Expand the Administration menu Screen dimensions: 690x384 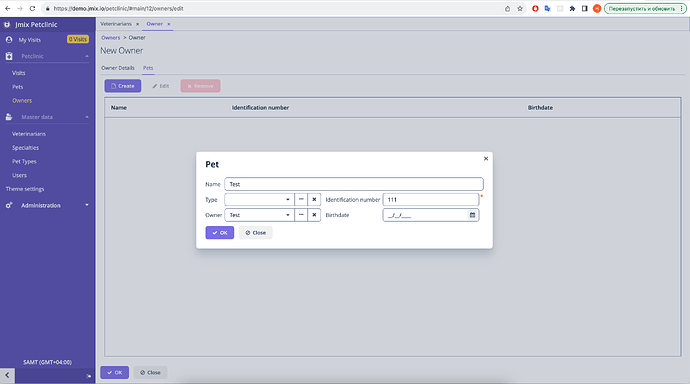(x=87, y=205)
